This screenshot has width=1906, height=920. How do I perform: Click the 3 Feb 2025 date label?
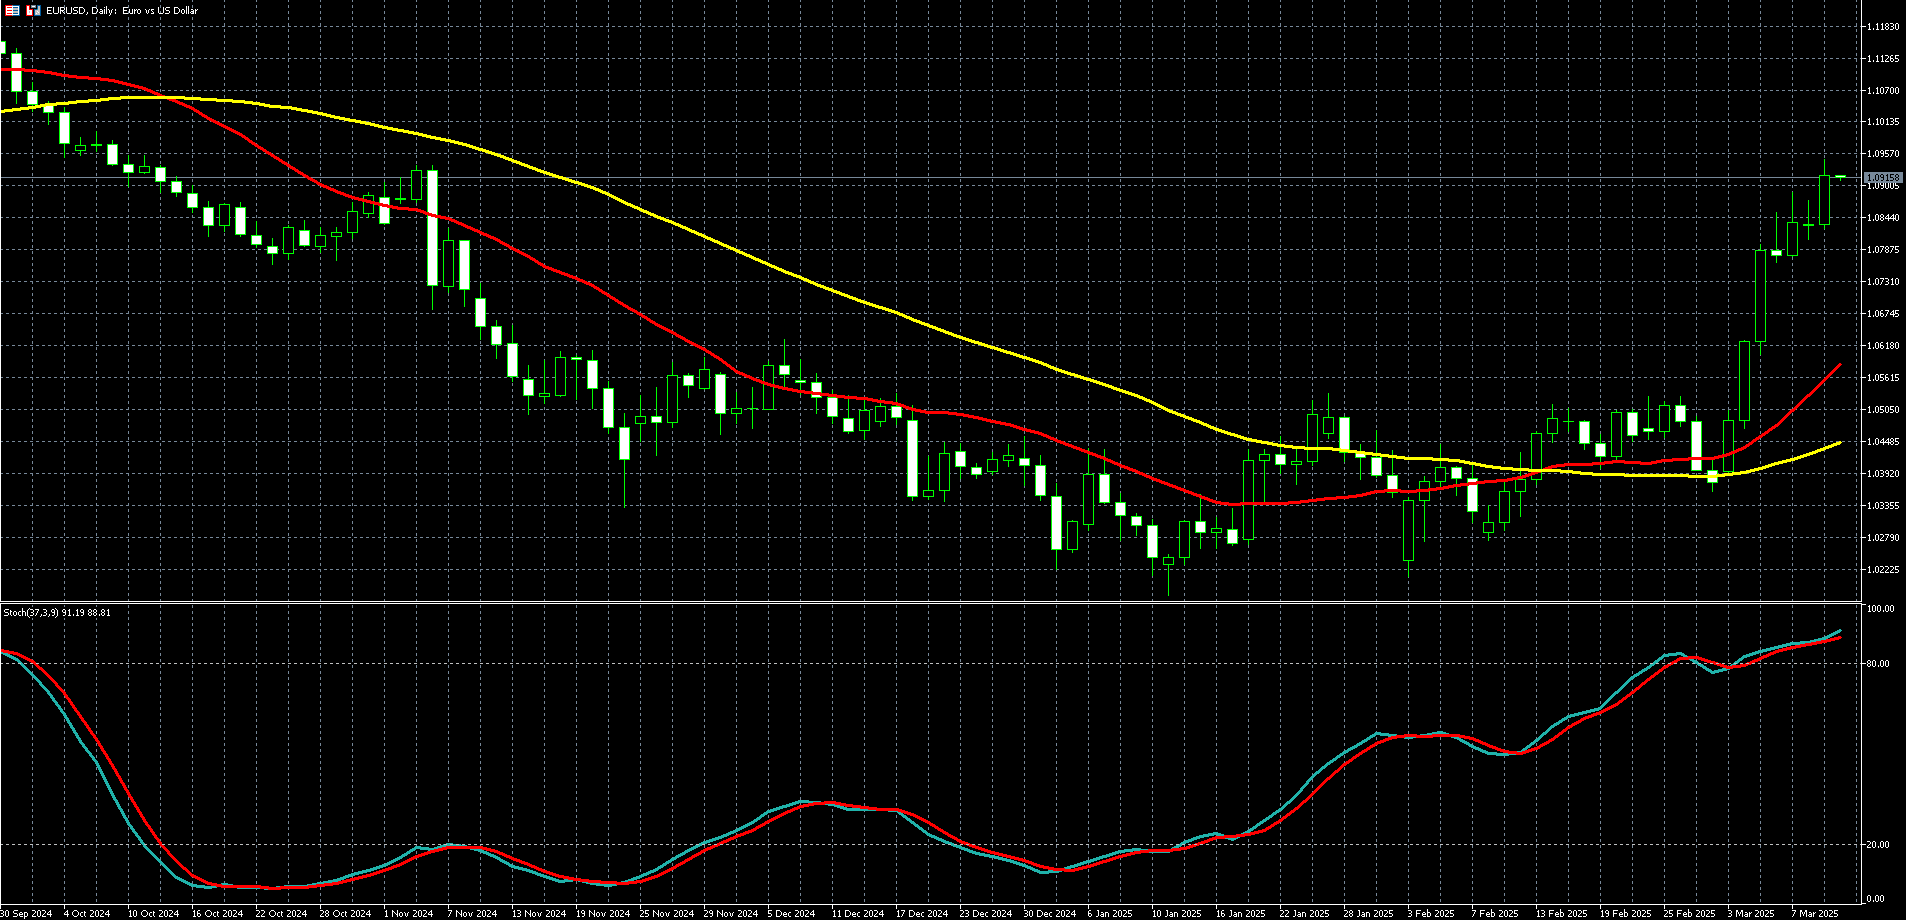[x=1430, y=913]
